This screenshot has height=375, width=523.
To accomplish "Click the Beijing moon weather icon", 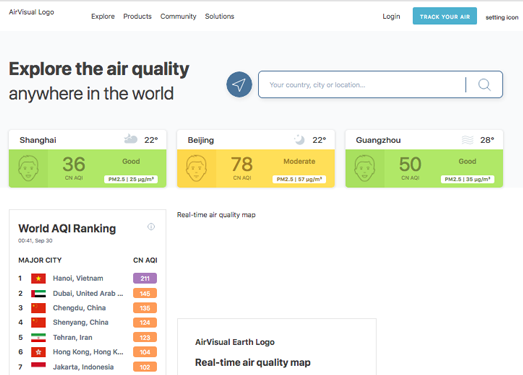I will coord(299,139).
